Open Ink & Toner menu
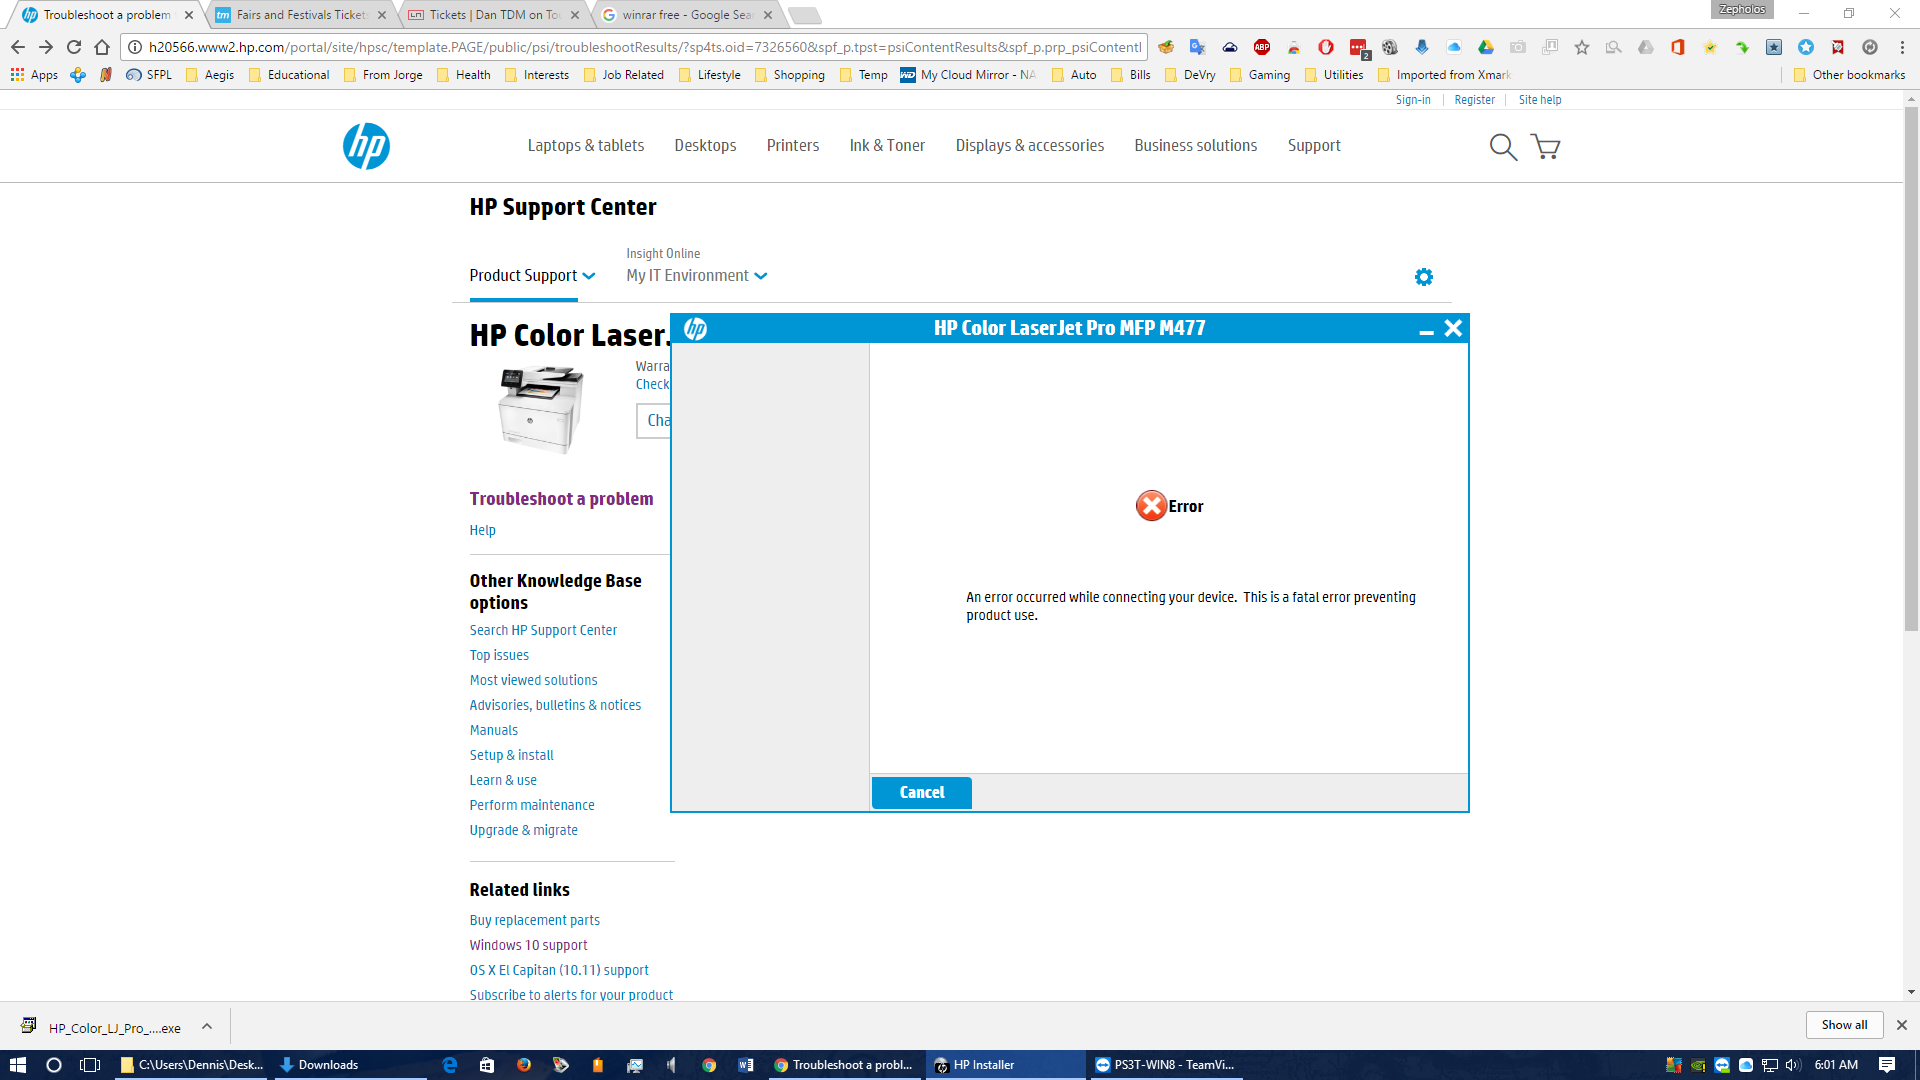 click(887, 146)
